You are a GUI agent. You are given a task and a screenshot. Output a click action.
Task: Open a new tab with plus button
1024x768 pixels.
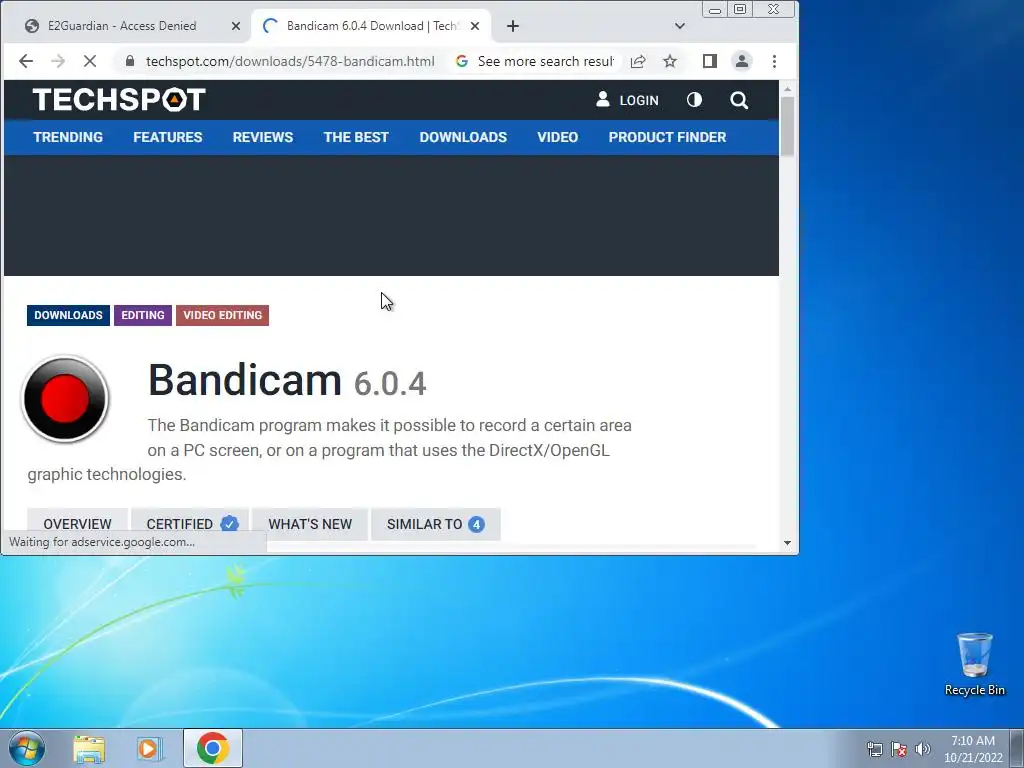click(x=513, y=26)
